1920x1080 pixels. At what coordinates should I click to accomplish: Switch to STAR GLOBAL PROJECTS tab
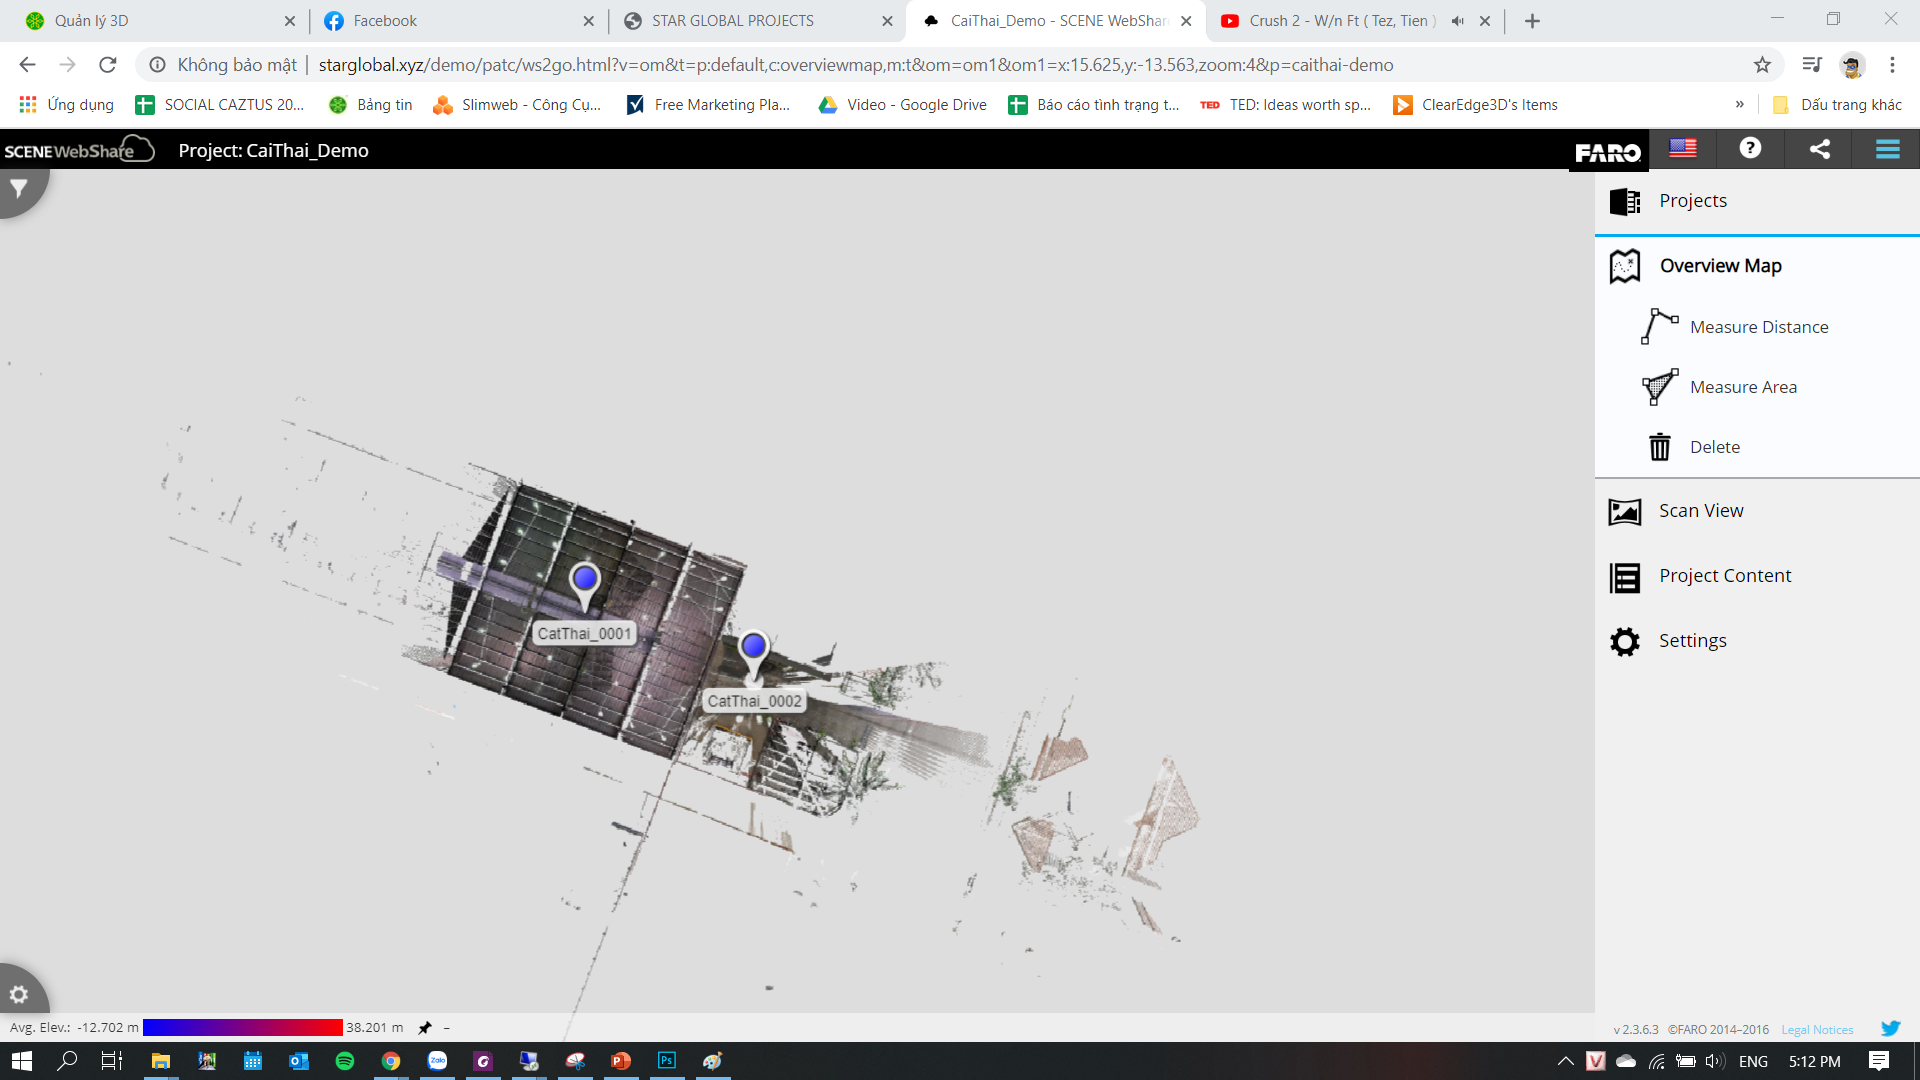(732, 21)
